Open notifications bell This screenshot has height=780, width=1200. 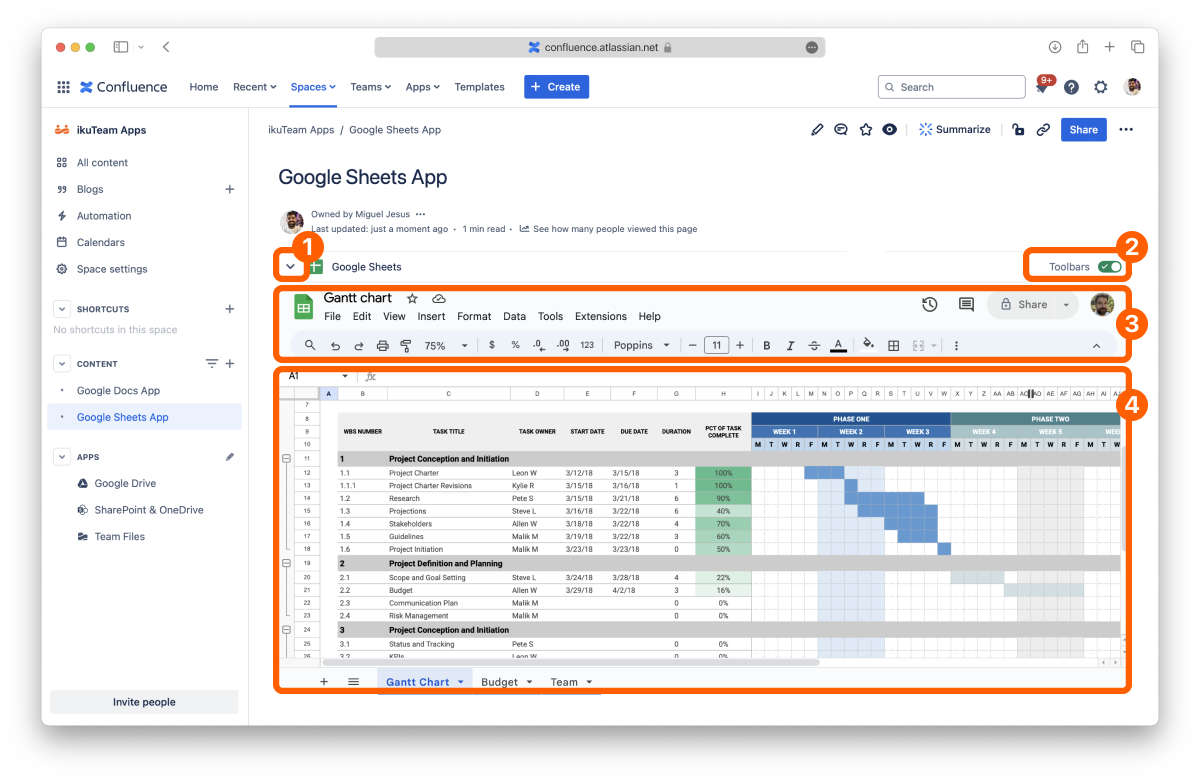1042,88
